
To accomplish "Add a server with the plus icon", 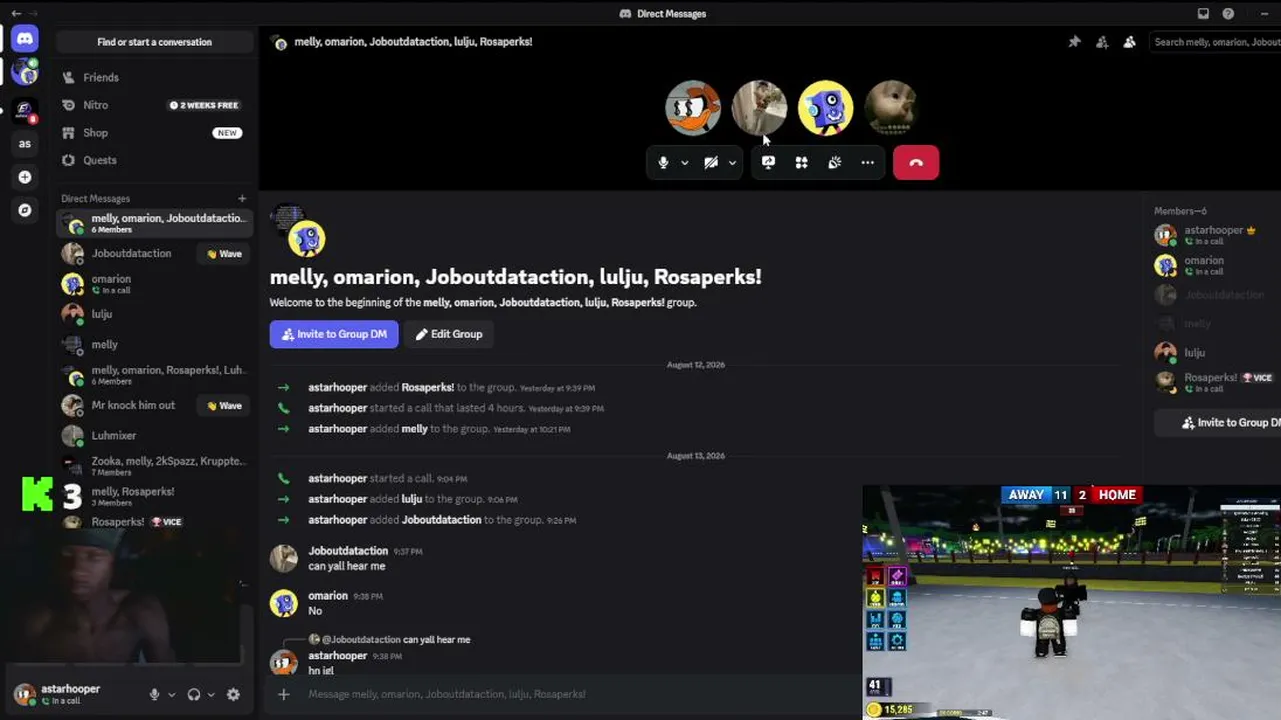I will point(25,177).
